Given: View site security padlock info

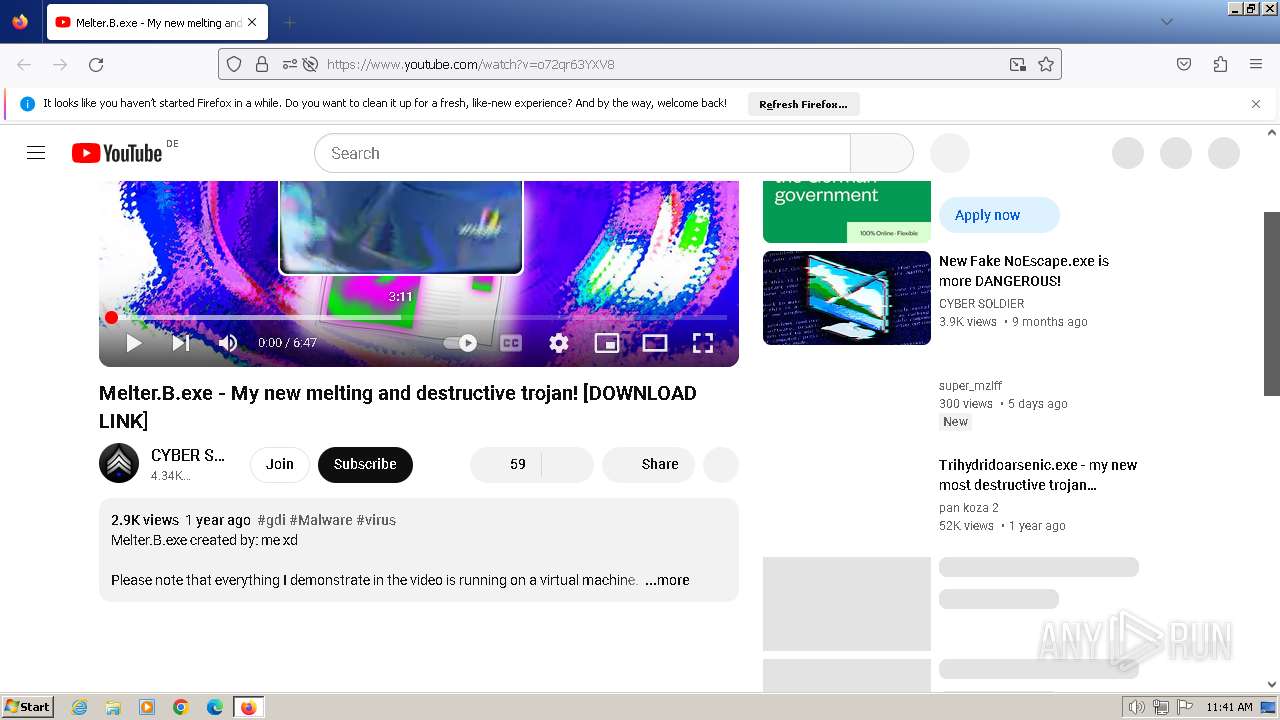Looking at the screenshot, I should coord(262,64).
